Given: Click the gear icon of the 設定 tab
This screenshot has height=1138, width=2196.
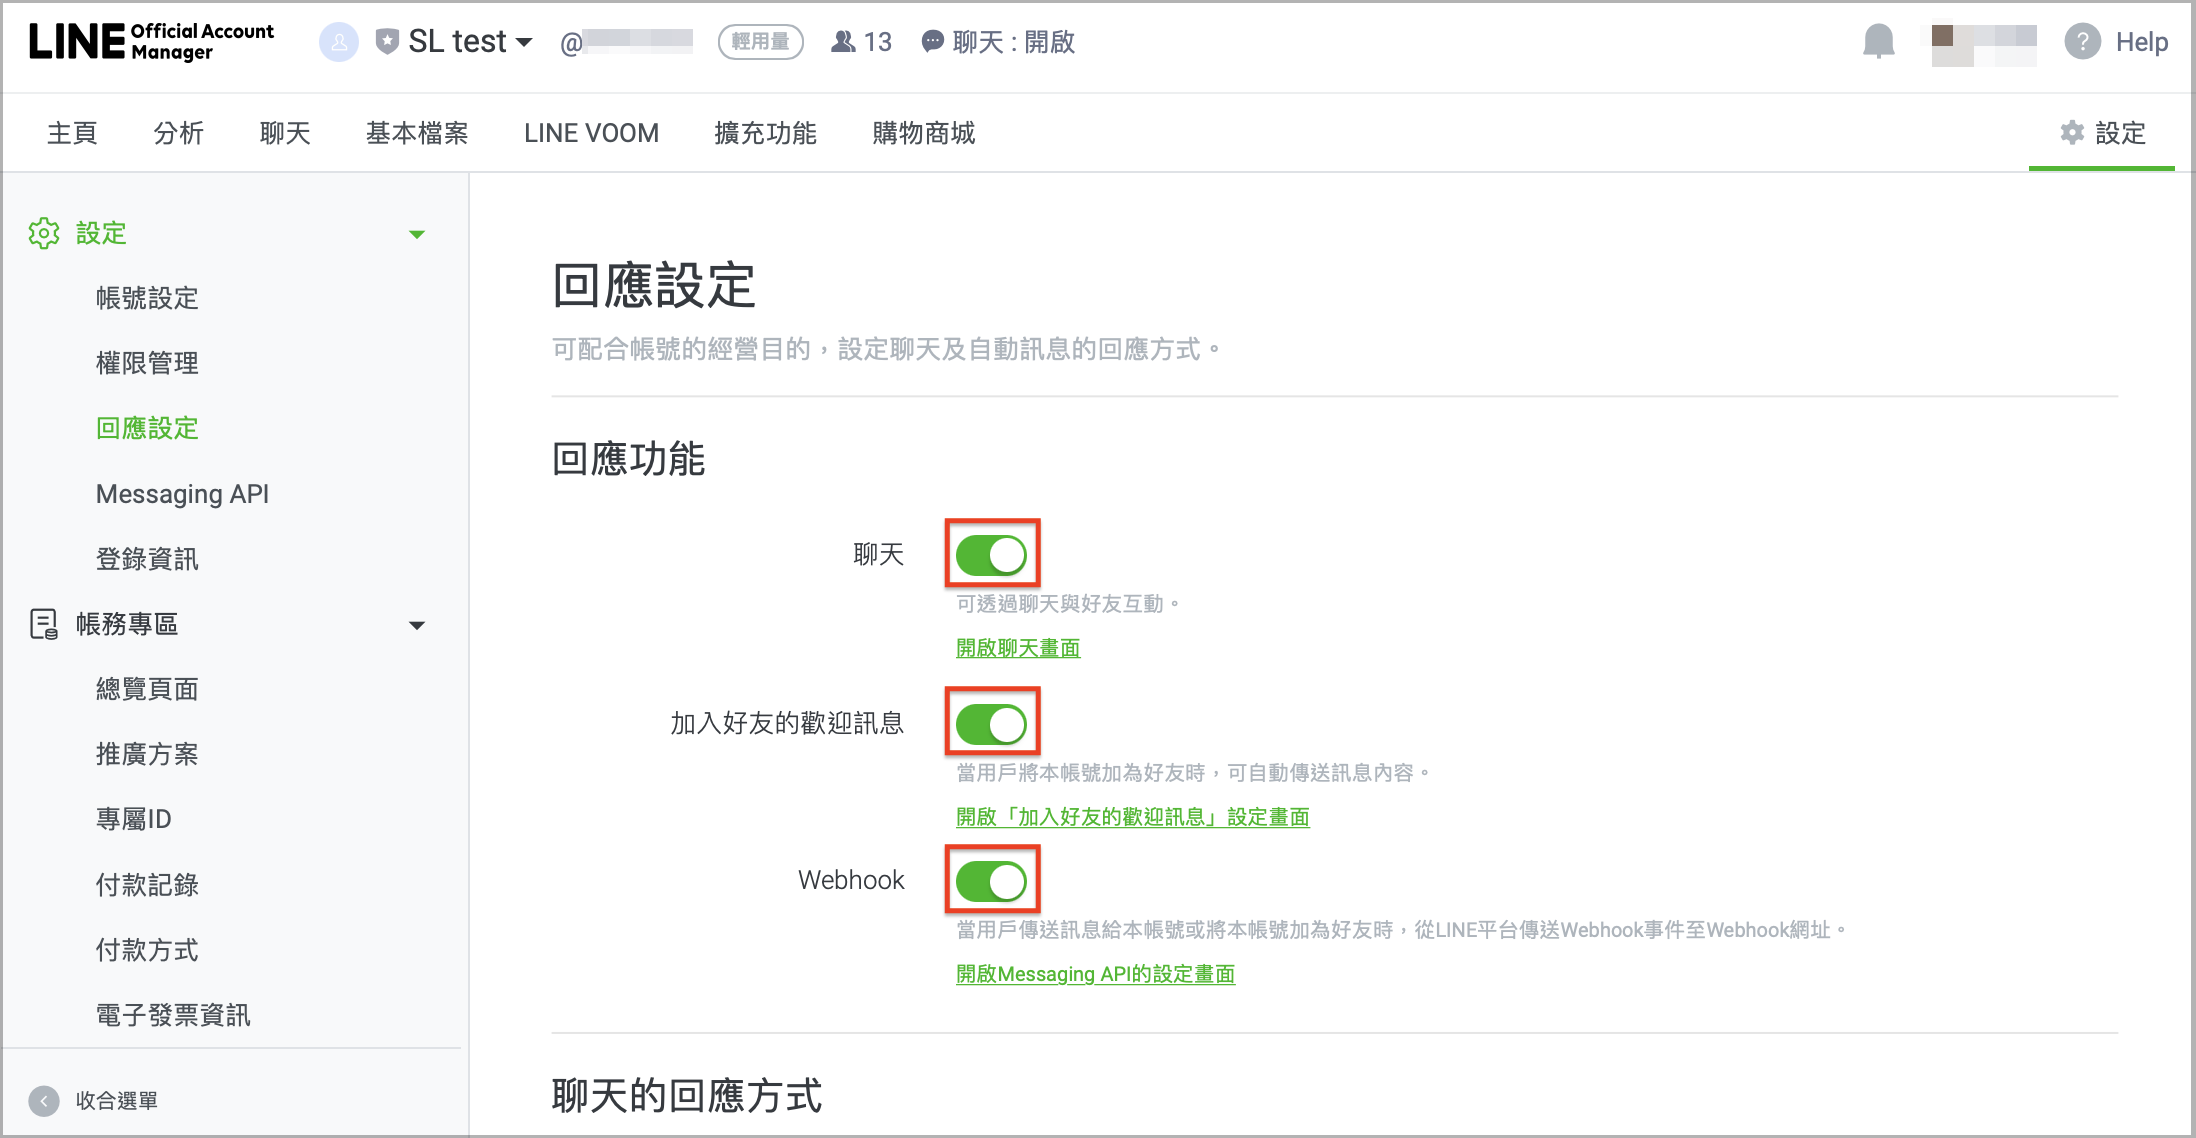Looking at the screenshot, I should 2072,132.
